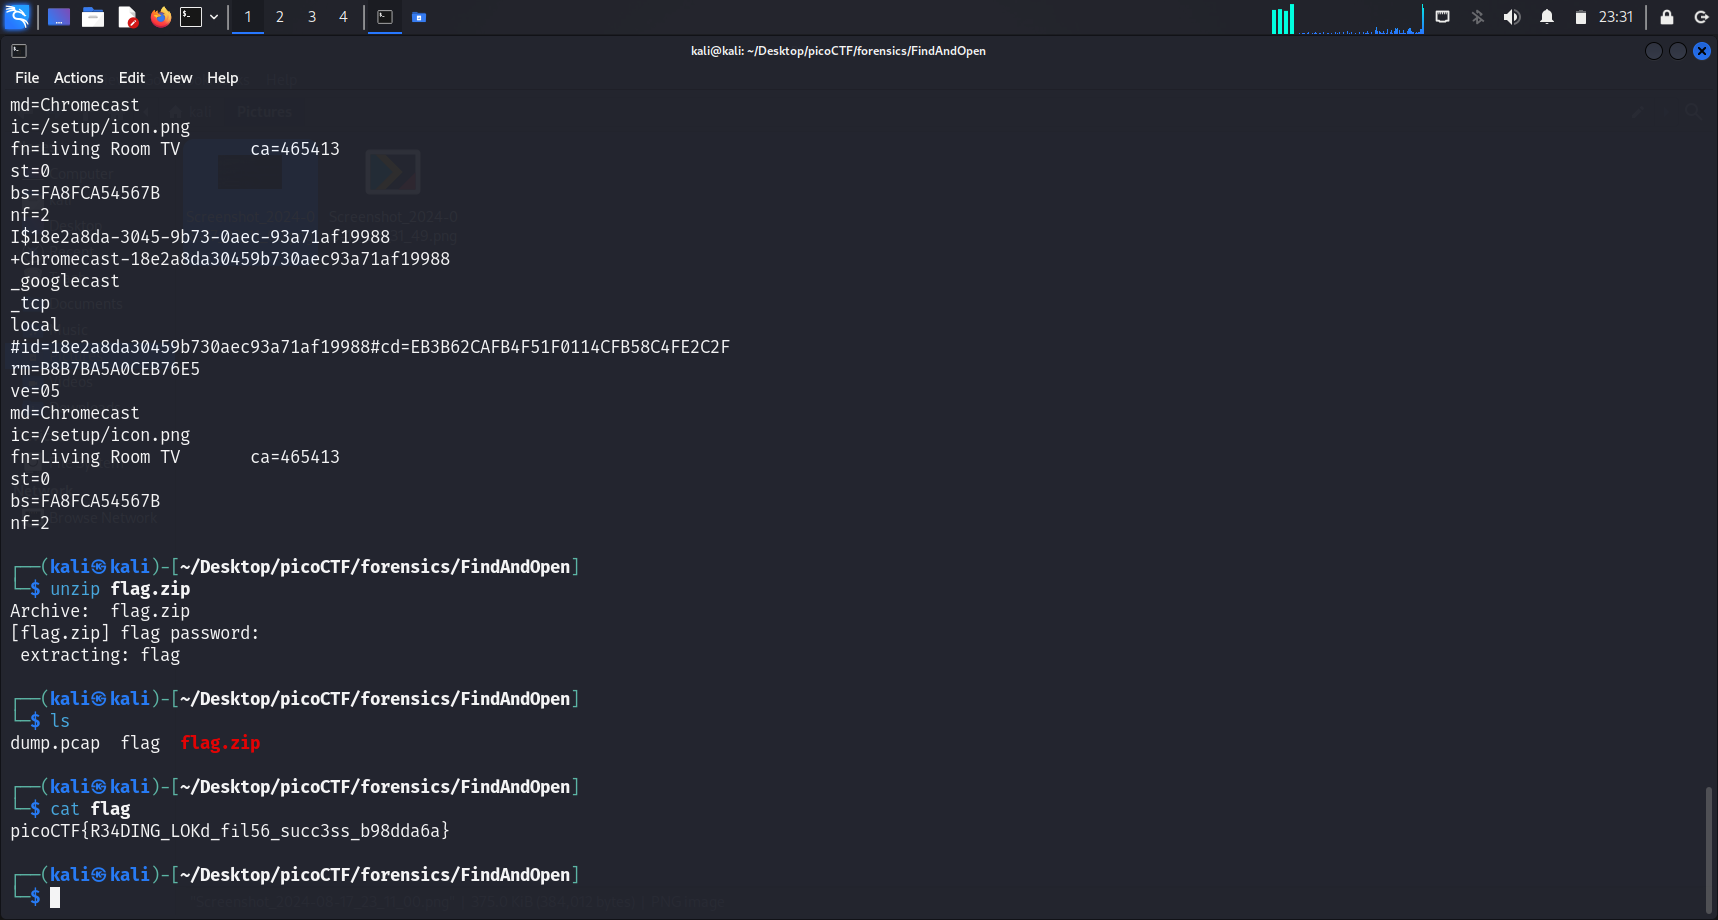Launch Firefox browser from the panel
The width and height of the screenshot is (1718, 920).
point(160,17)
